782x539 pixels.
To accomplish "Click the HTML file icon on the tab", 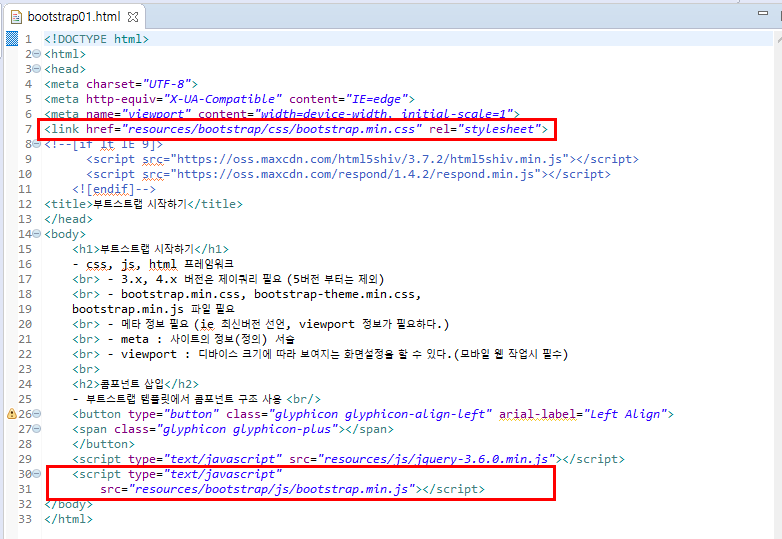I will click(x=16, y=17).
